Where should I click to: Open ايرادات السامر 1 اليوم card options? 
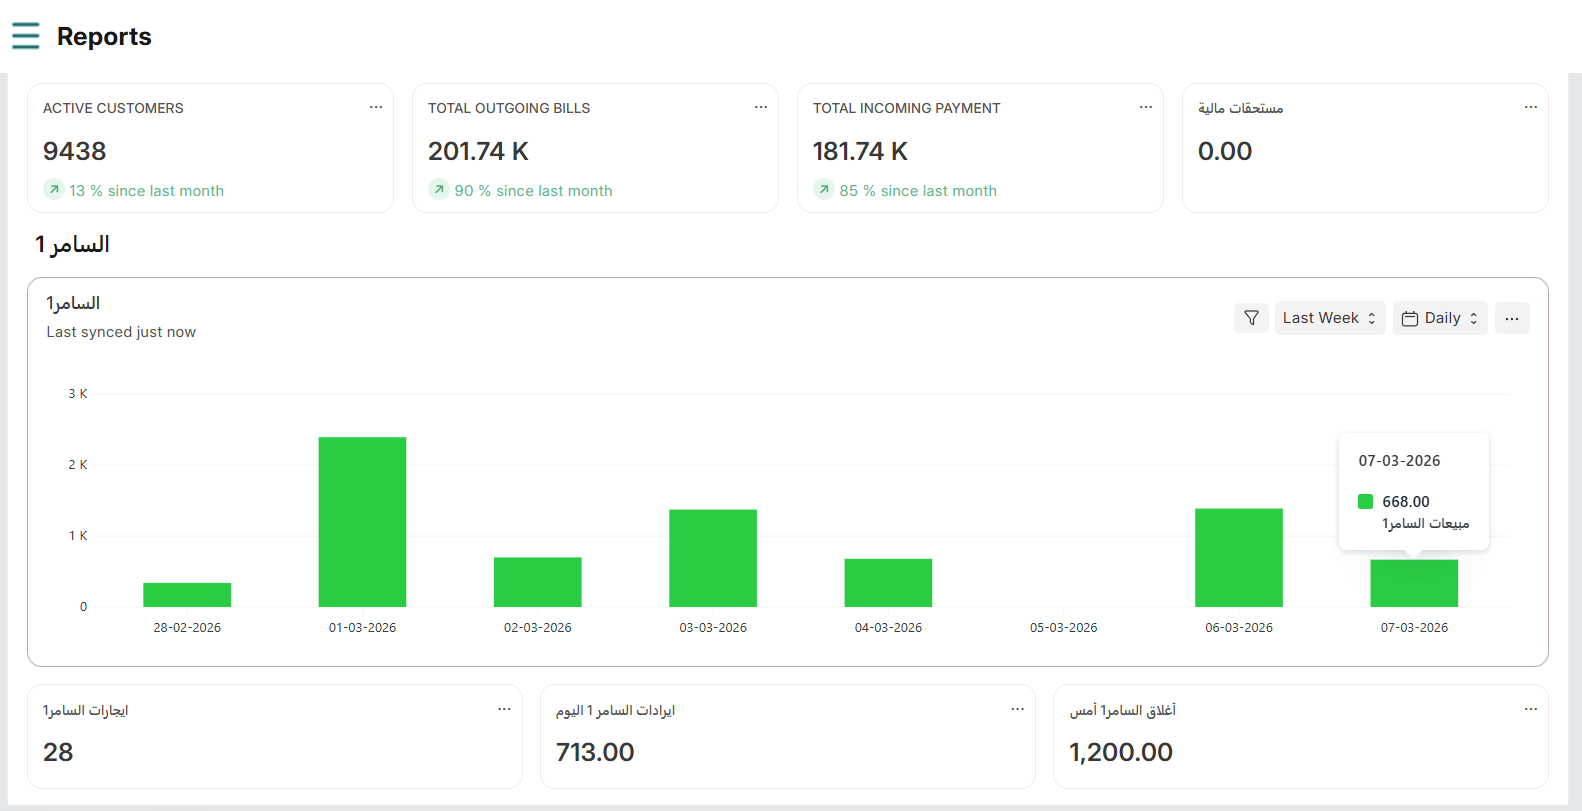(x=1018, y=709)
